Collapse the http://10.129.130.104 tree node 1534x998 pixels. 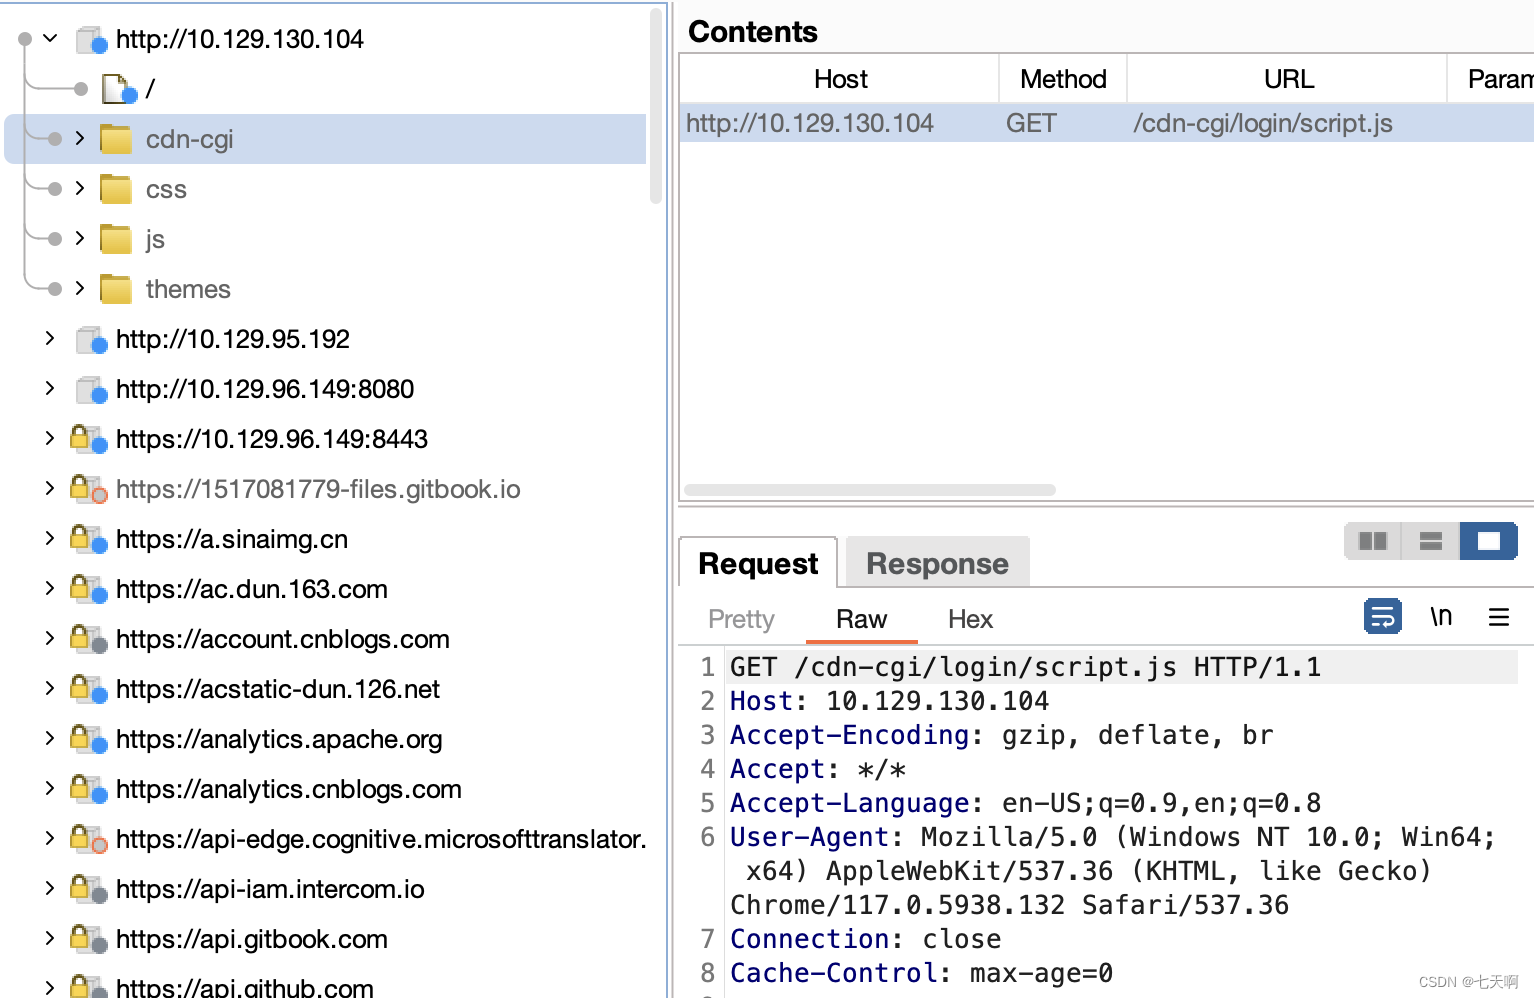(50, 39)
